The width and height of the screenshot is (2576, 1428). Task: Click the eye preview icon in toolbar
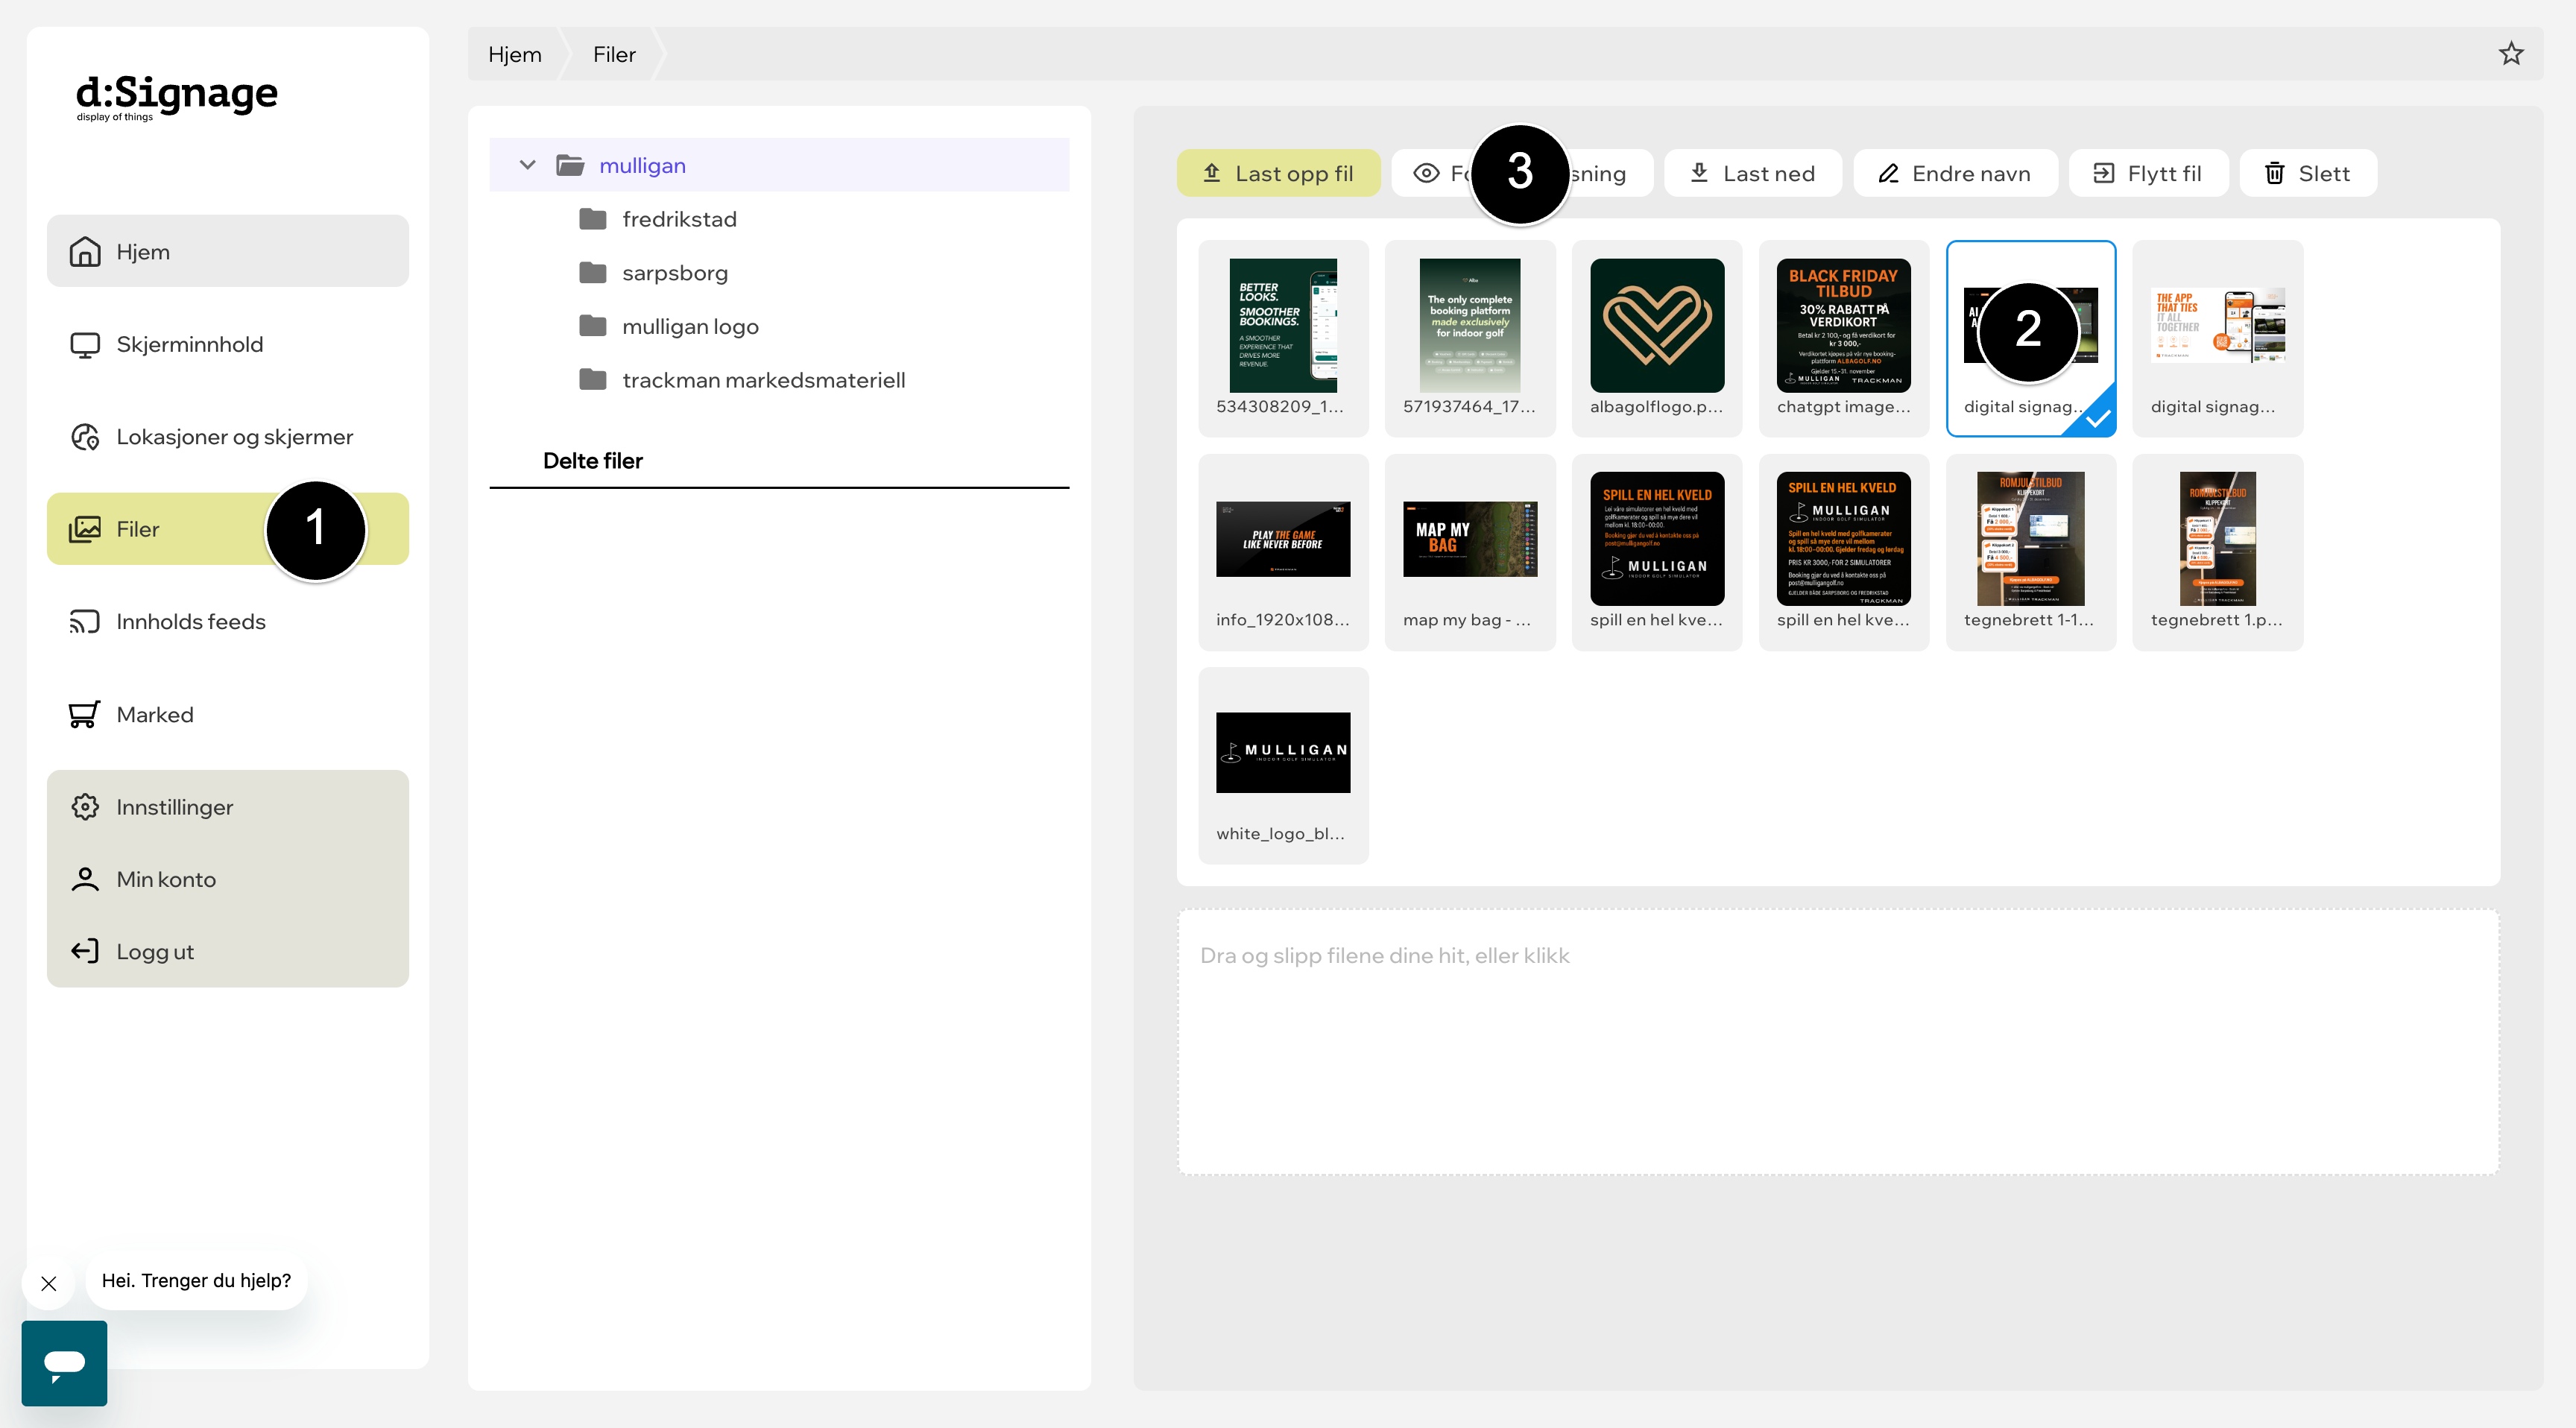[1426, 173]
